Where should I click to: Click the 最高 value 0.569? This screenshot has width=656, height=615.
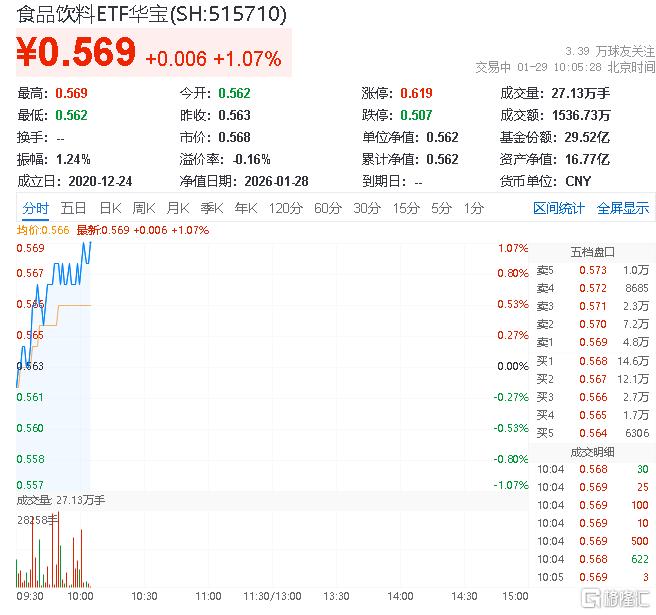[x=71, y=93]
